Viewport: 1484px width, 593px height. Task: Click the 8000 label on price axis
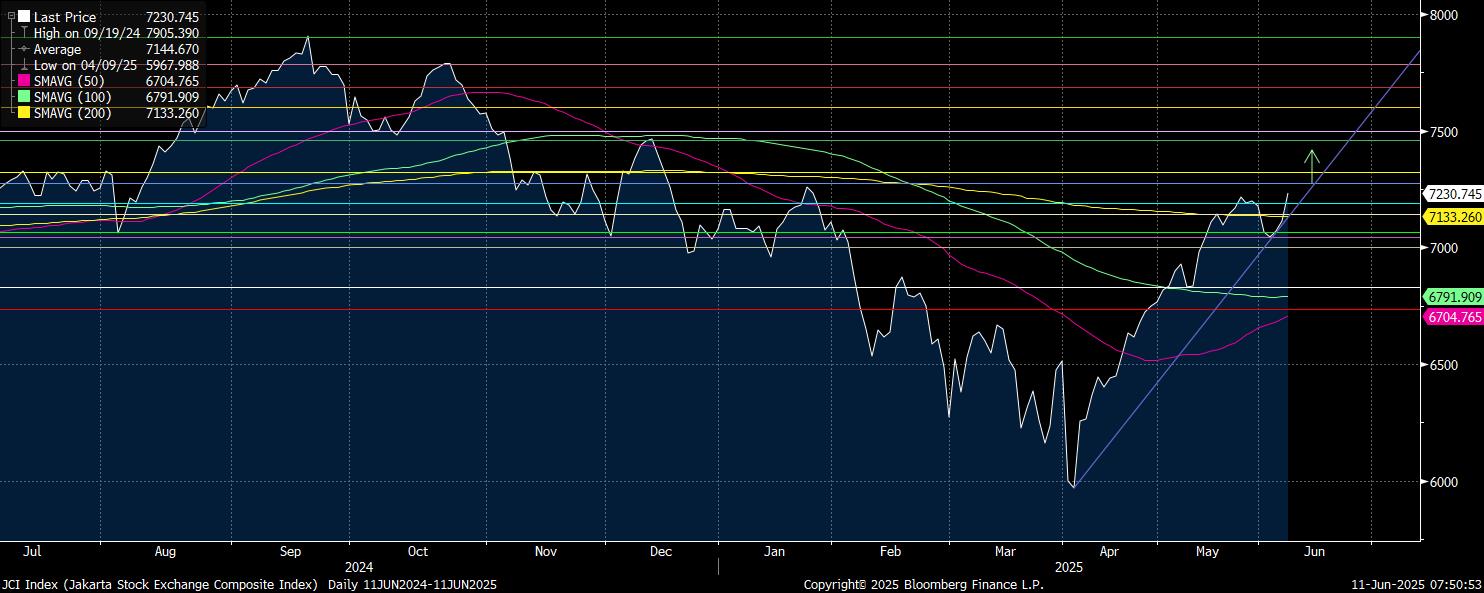point(1445,15)
